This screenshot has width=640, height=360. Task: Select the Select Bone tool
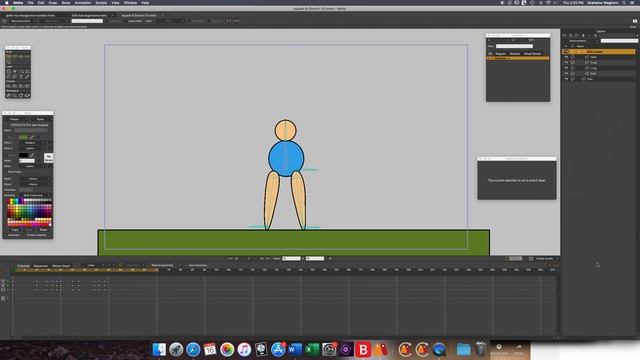9,56
